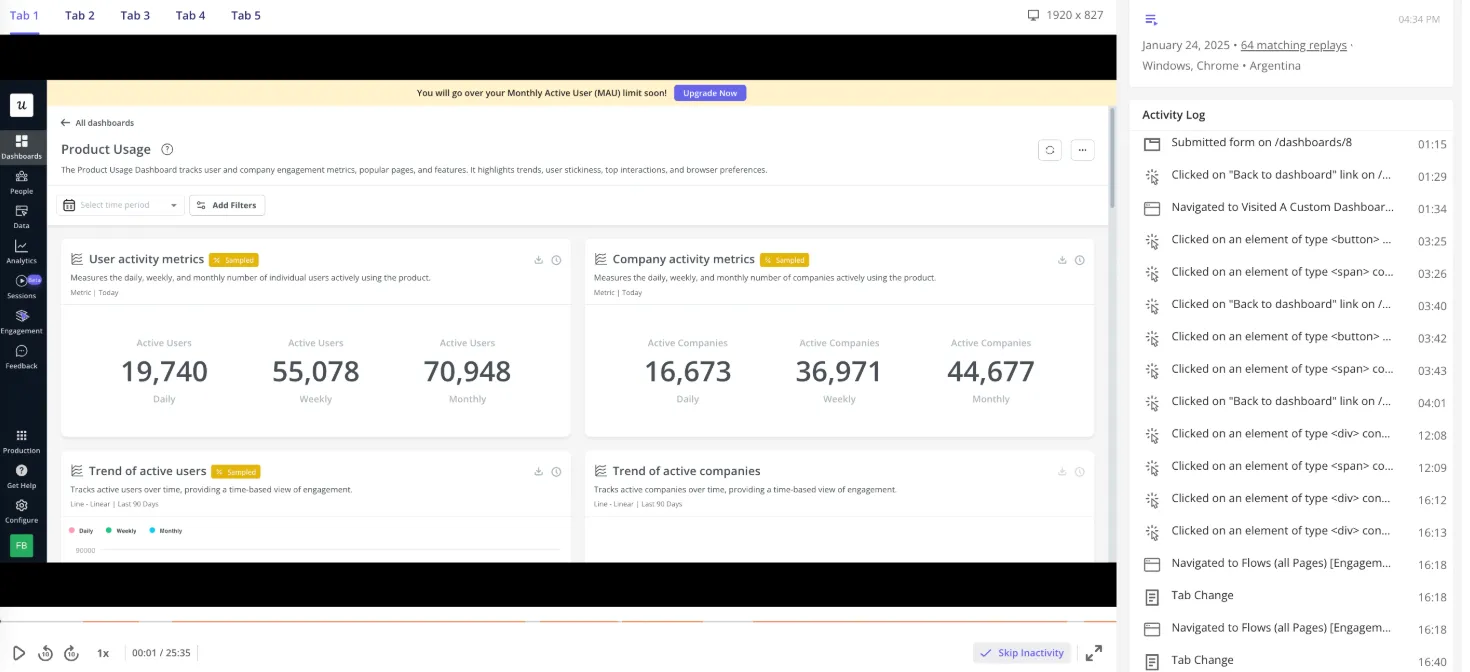The image size is (1470, 672).
Task: Open the Feedback sidebar item
Action: pos(21,357)
